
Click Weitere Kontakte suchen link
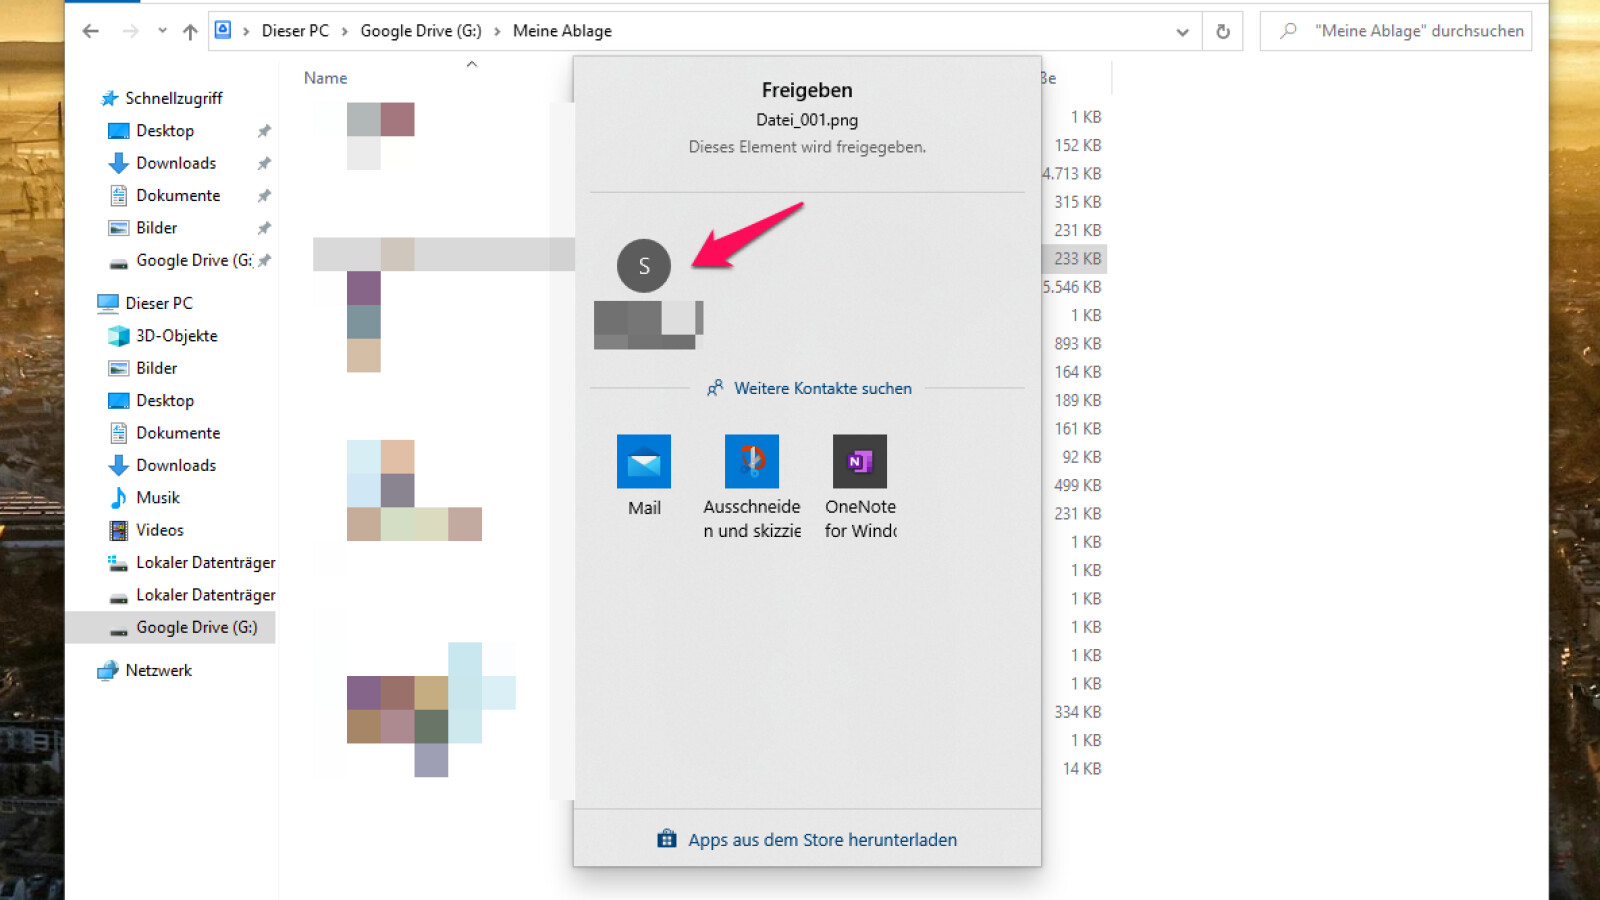pos(822,389)
